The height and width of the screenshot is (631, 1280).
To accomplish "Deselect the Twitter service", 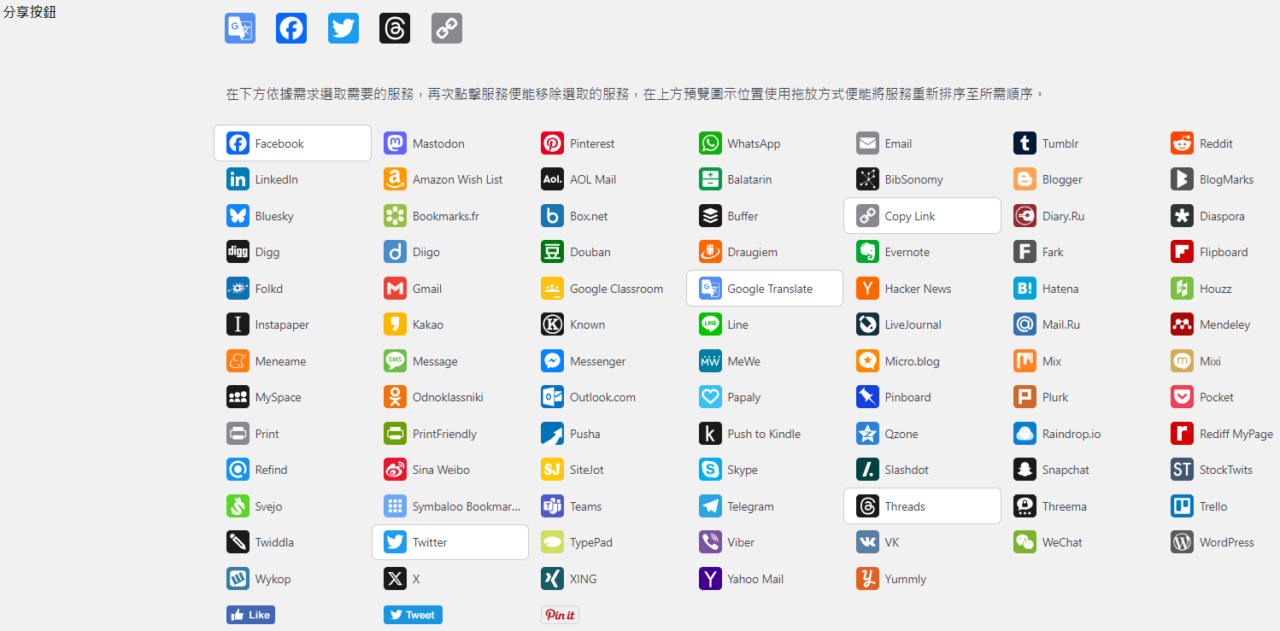I will coord(450,542).
